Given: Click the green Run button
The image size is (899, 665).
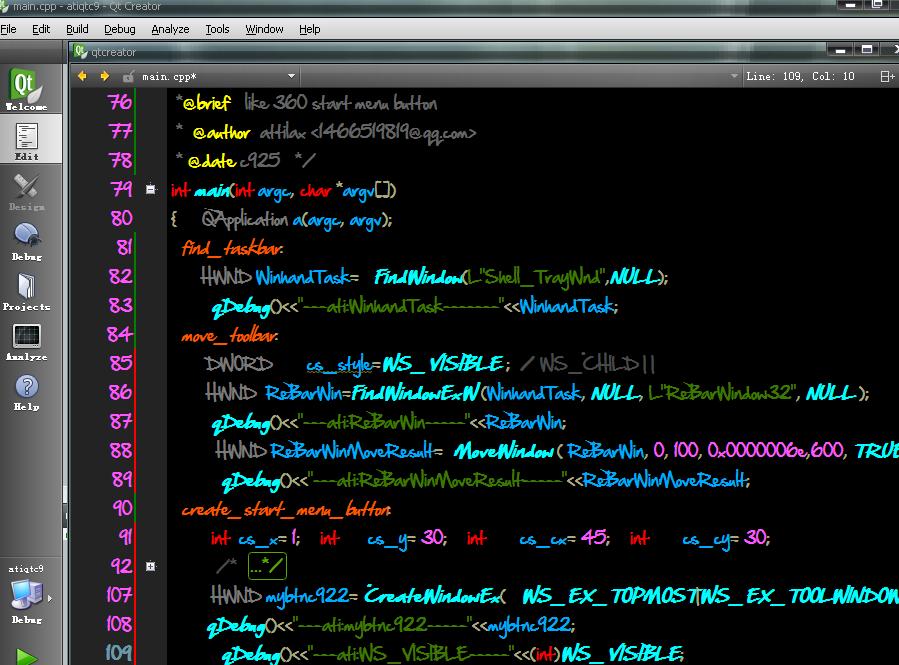Looking at the screenshot, I should pos(26,657).
